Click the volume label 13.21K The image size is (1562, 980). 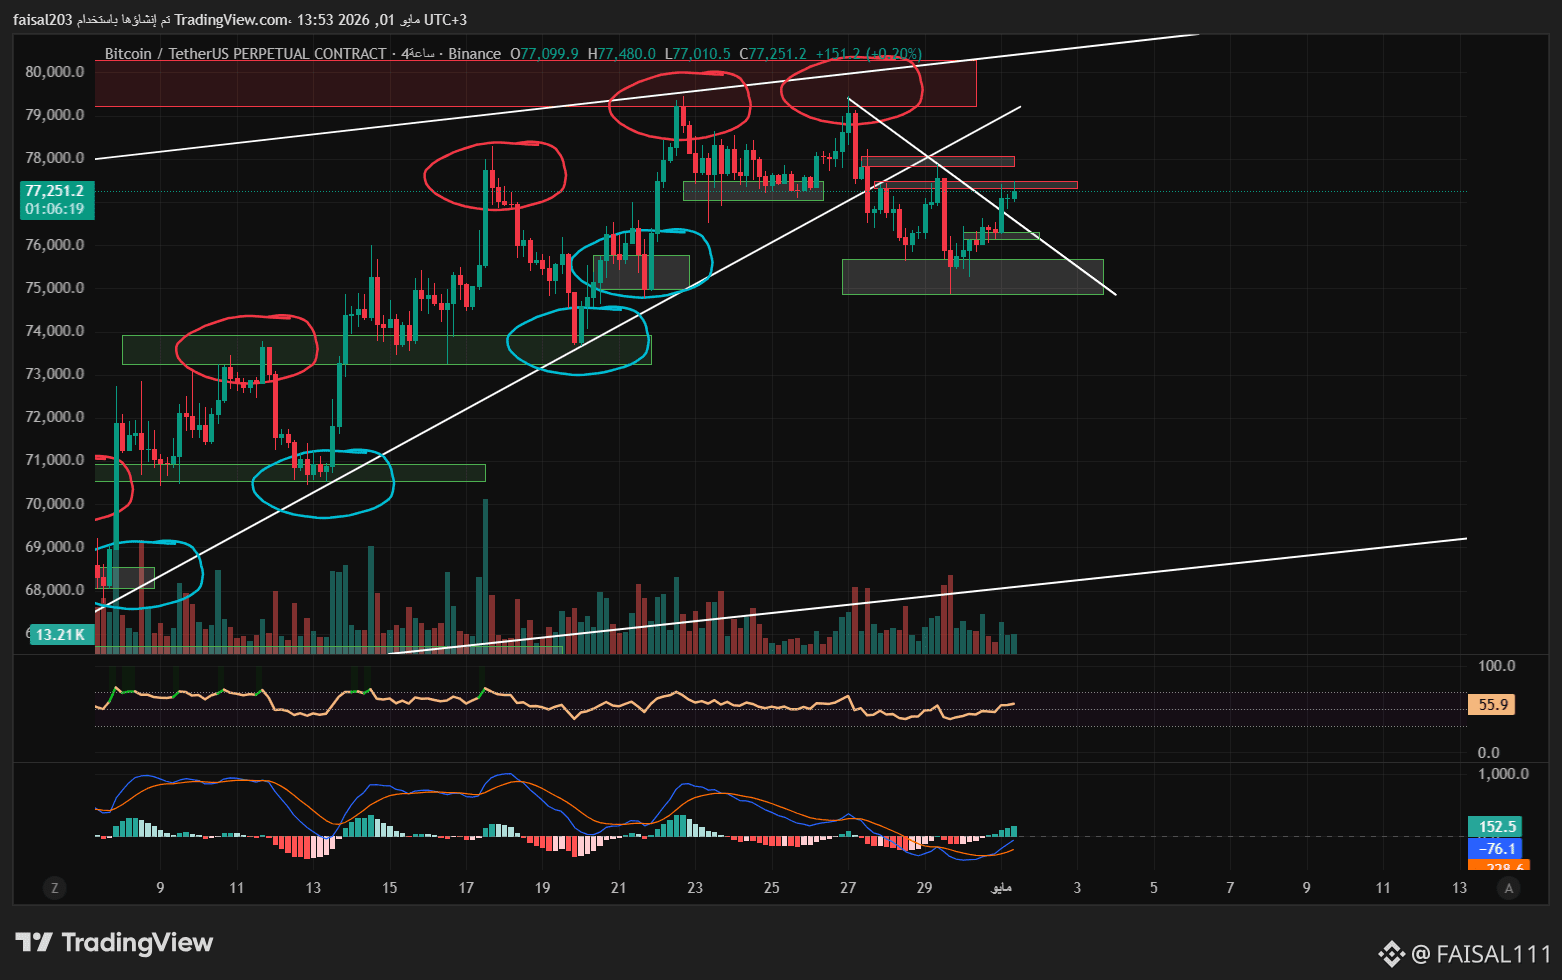[61, 634]
